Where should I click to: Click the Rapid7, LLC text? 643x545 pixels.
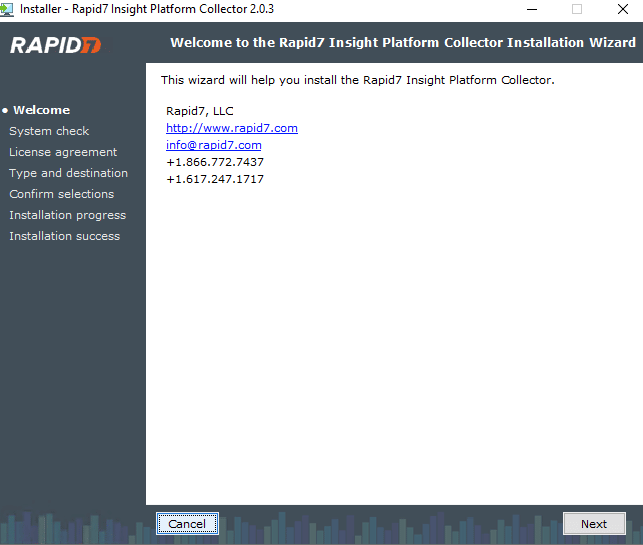(200, 111)
